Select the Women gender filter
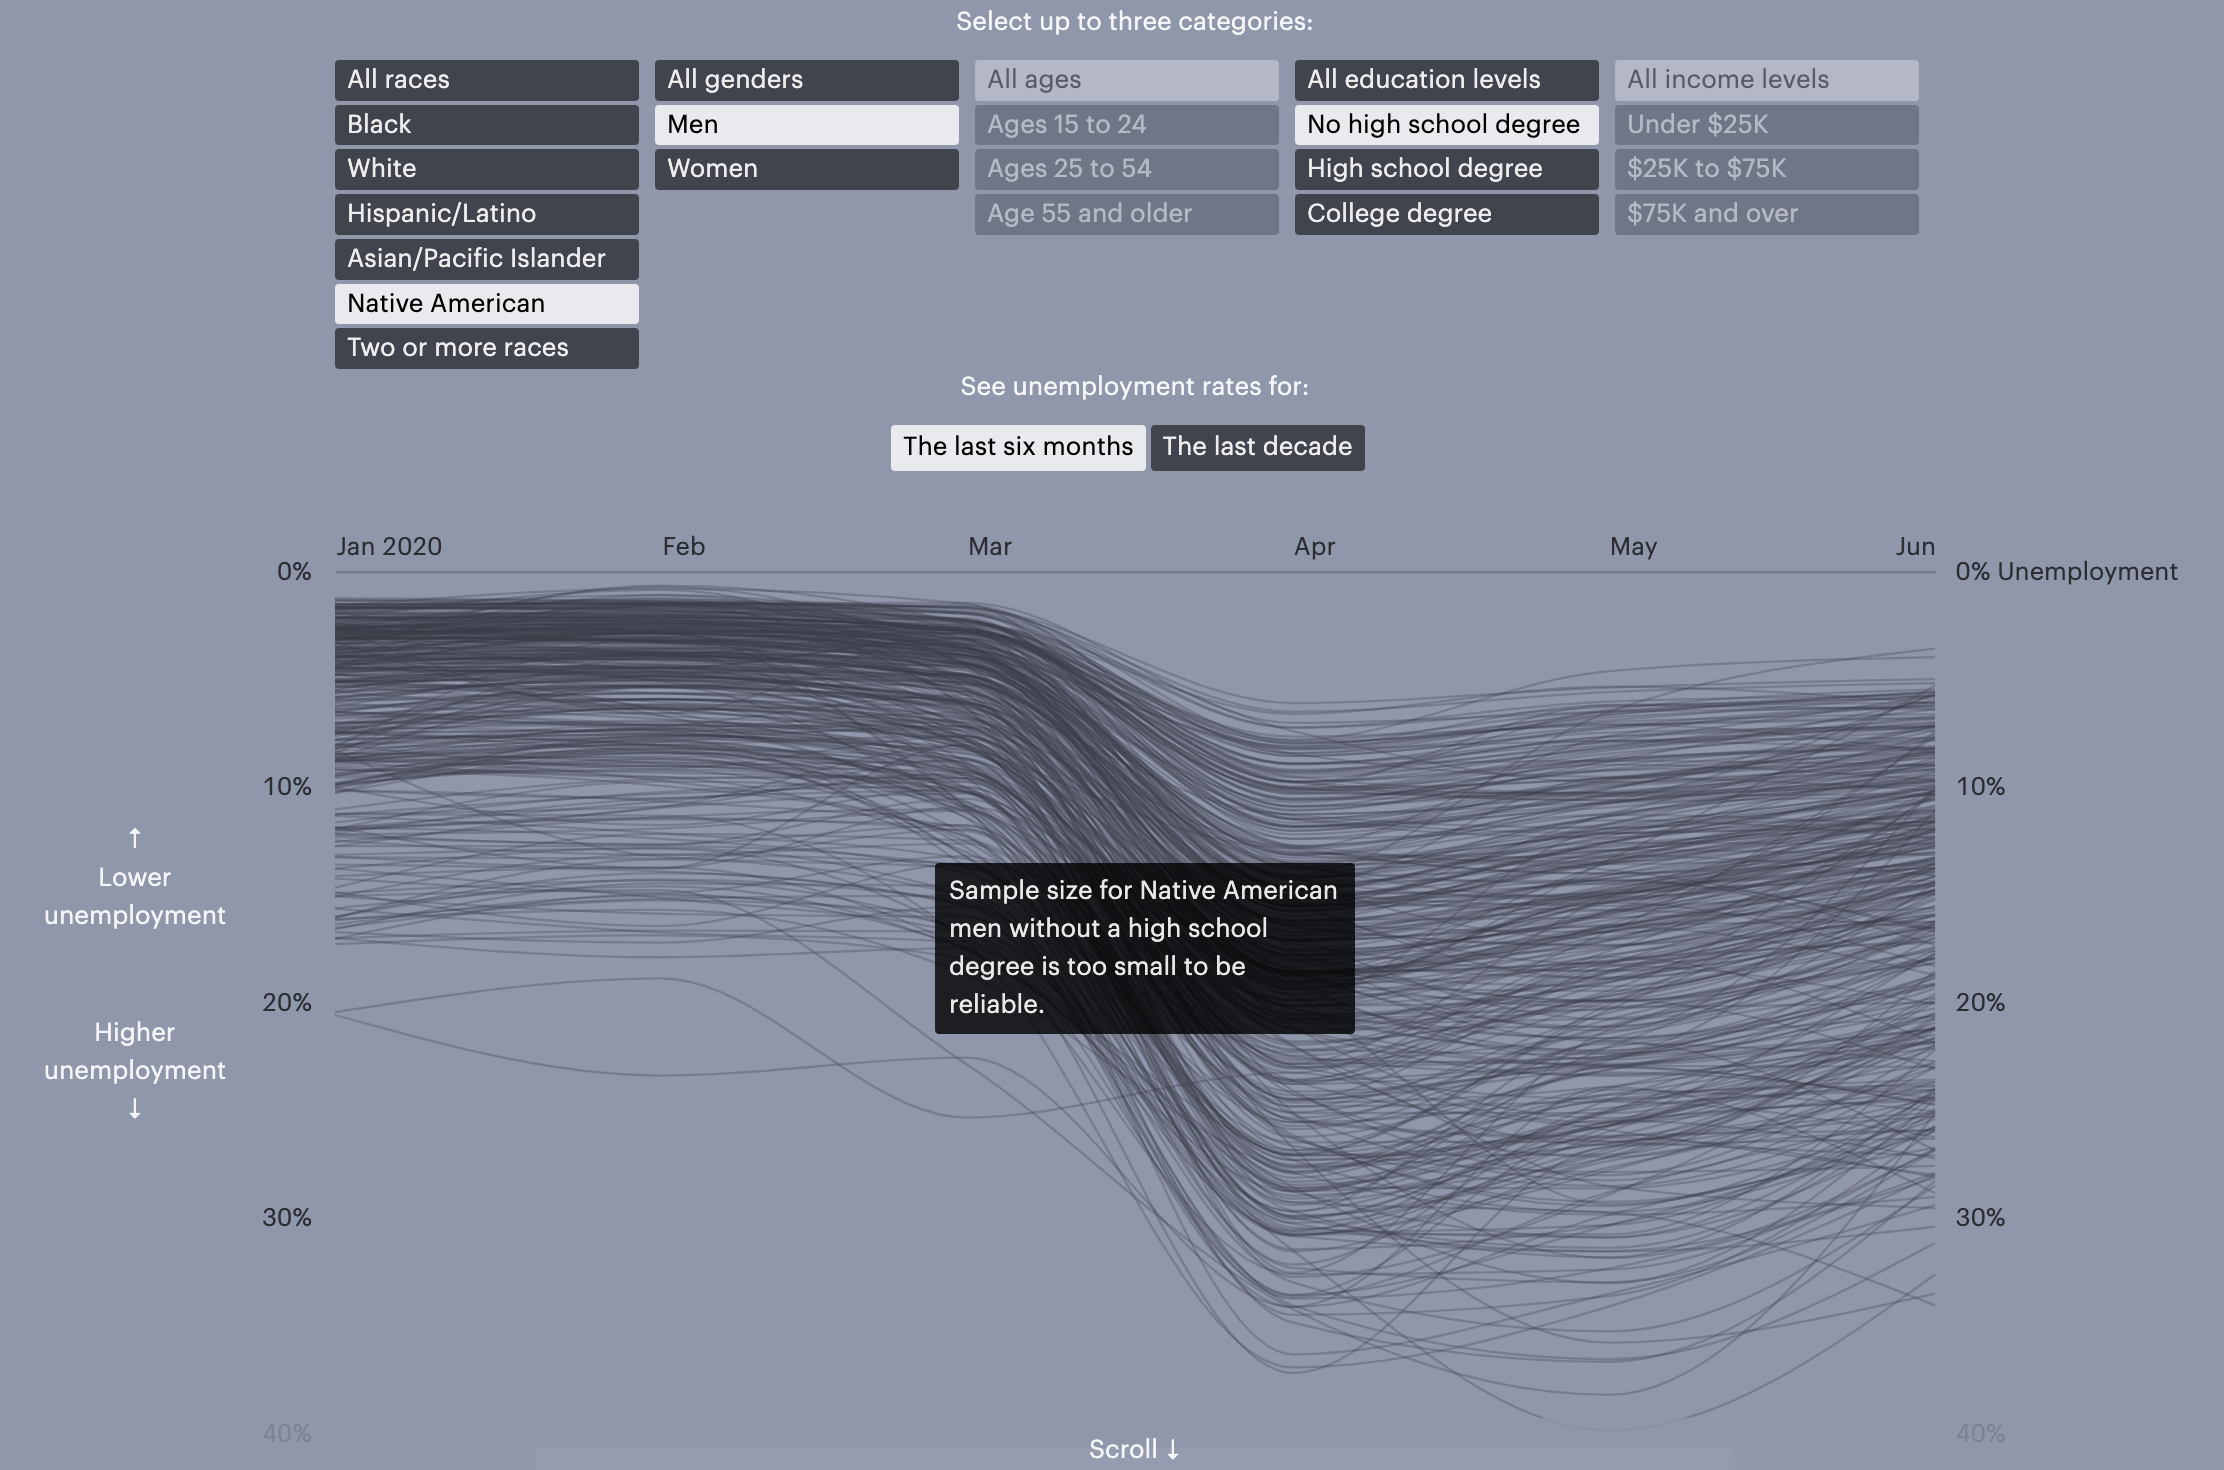2224x1470 pixels. pyautogui.click(x=806, y=169)
